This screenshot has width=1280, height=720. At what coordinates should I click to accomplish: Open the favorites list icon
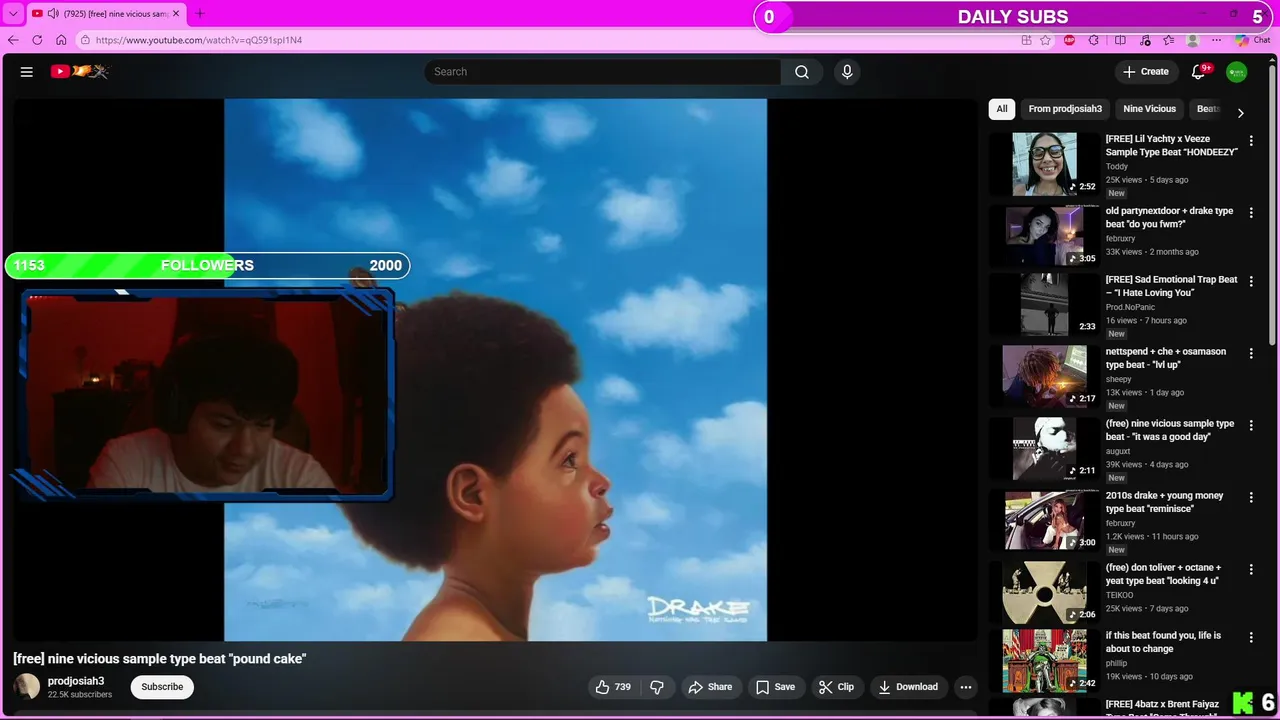coord(1168,40)
